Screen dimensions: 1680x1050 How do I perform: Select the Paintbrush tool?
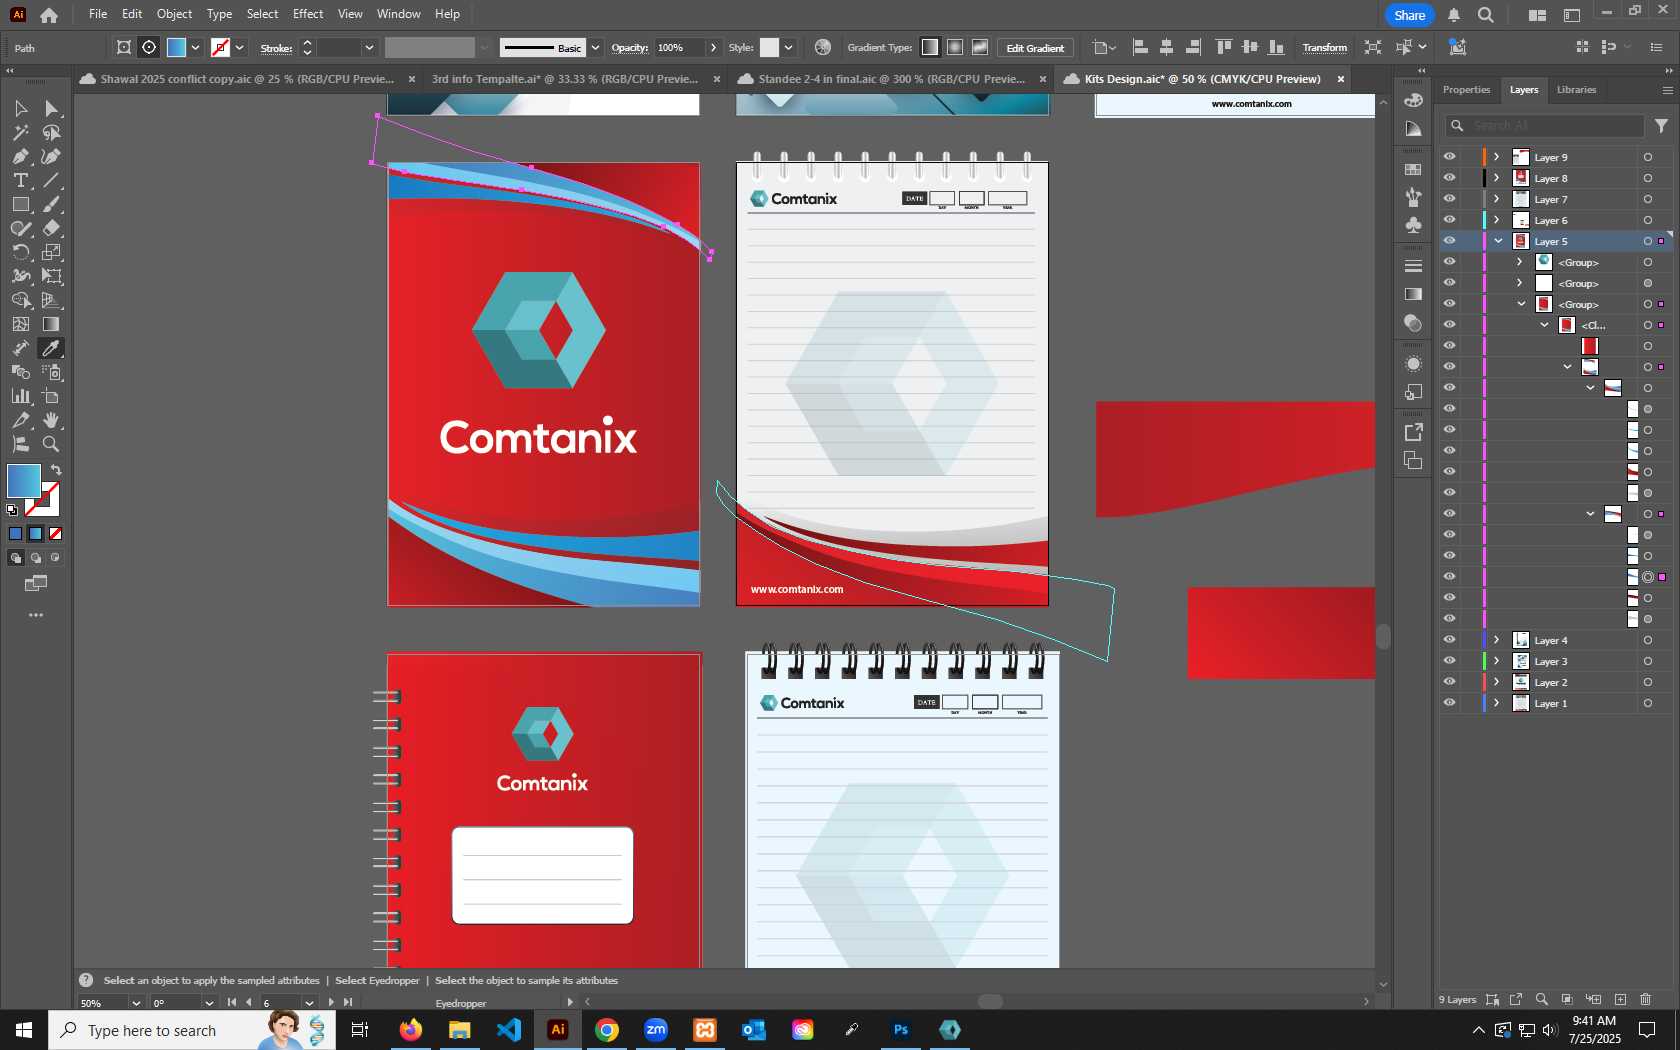tap(51, 204)
